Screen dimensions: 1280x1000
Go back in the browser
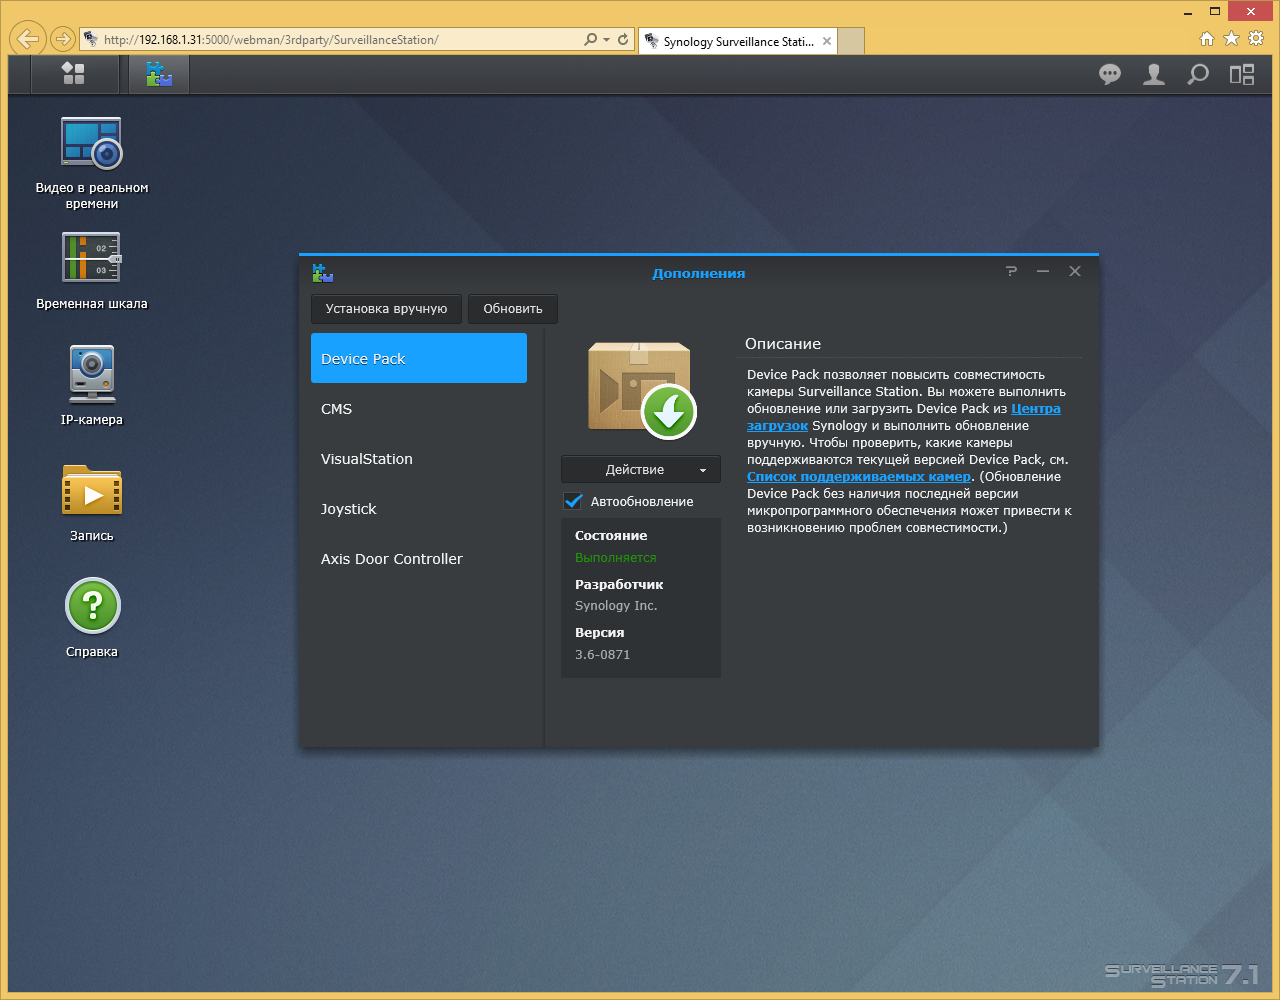[x=29, y=39]
